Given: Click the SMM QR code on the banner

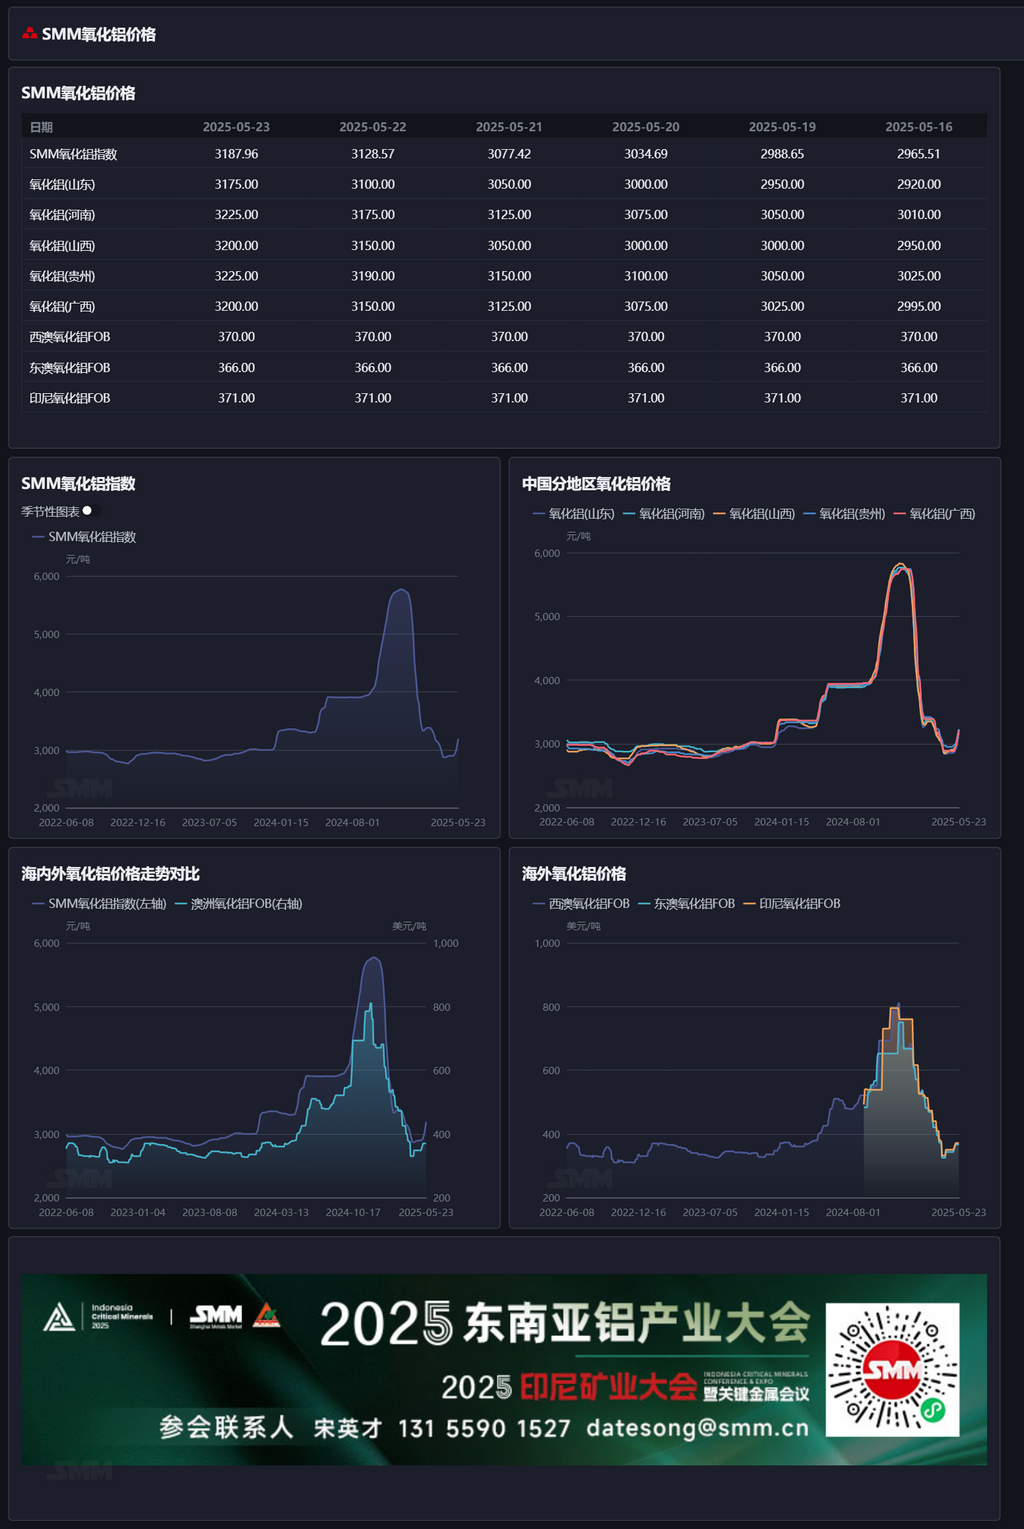Looking at the screenshot, I should click(892, 1369).
